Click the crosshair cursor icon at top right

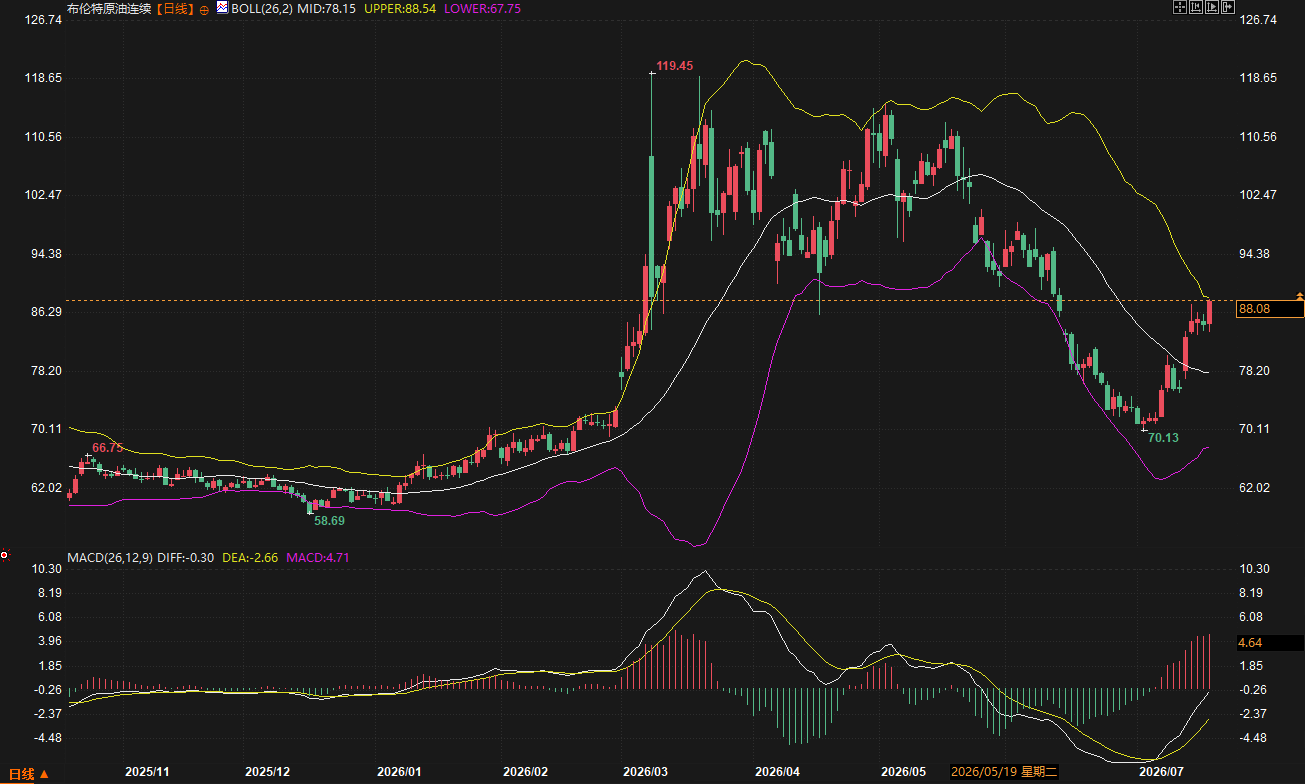tap(1180, 7)
